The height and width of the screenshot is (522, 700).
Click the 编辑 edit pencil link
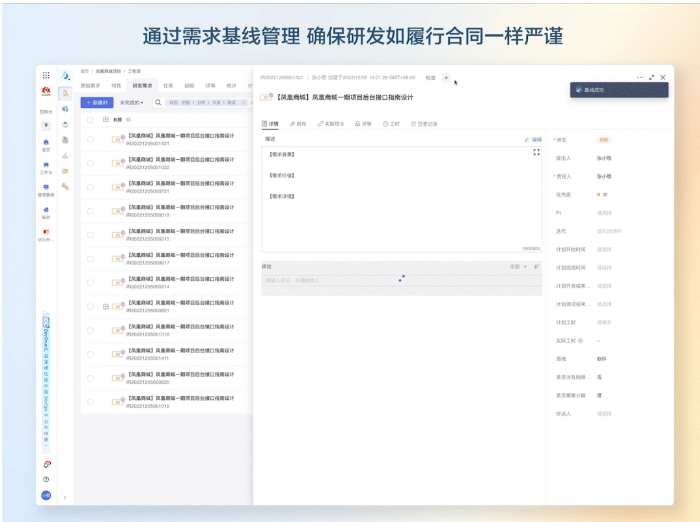[533, 140]
